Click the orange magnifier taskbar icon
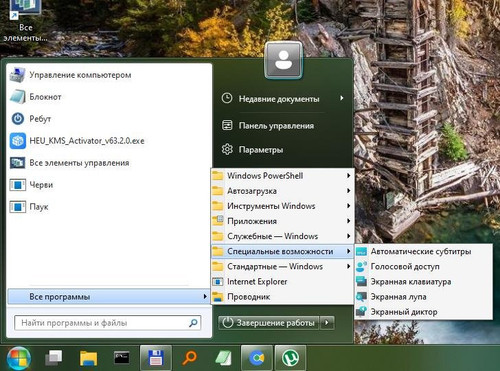 point(189,358)
